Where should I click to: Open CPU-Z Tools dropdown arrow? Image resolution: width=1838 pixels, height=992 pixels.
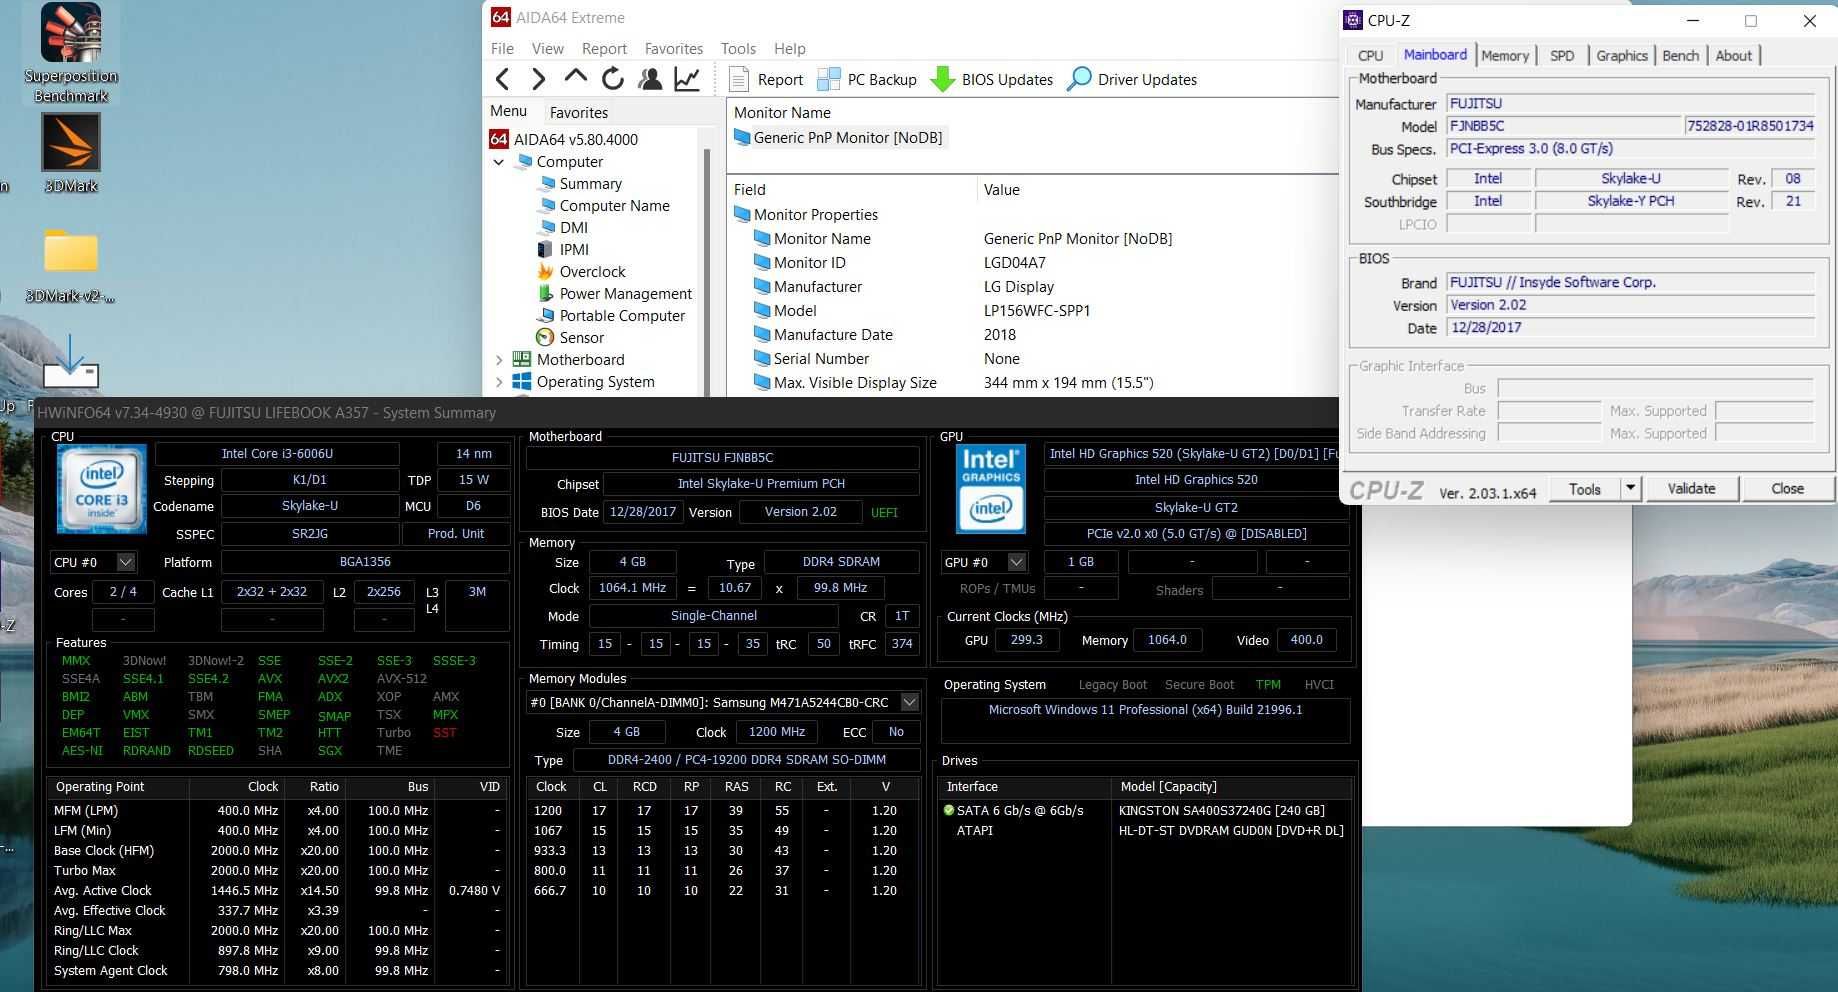coord(1630,488)
